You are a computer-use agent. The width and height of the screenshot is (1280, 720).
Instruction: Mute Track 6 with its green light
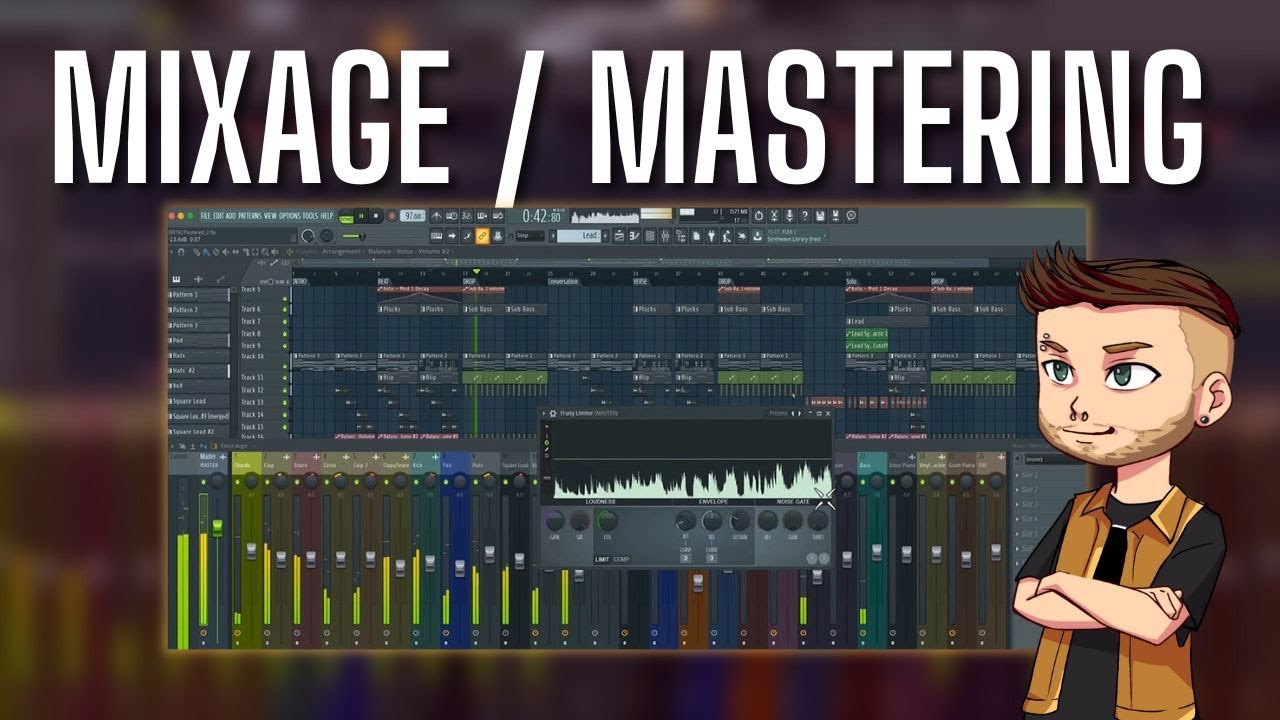click(x=285, y=309)
